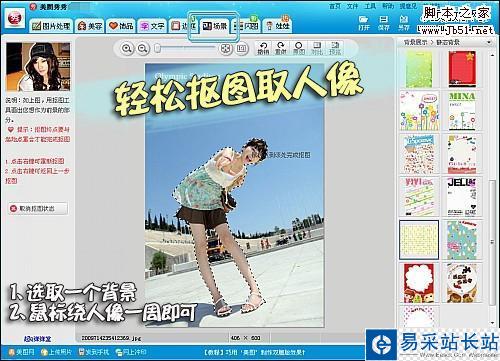Viewport: 500px width, 361px height.
Task: Select the green sparkle background thumbnail
Action: 419,69
